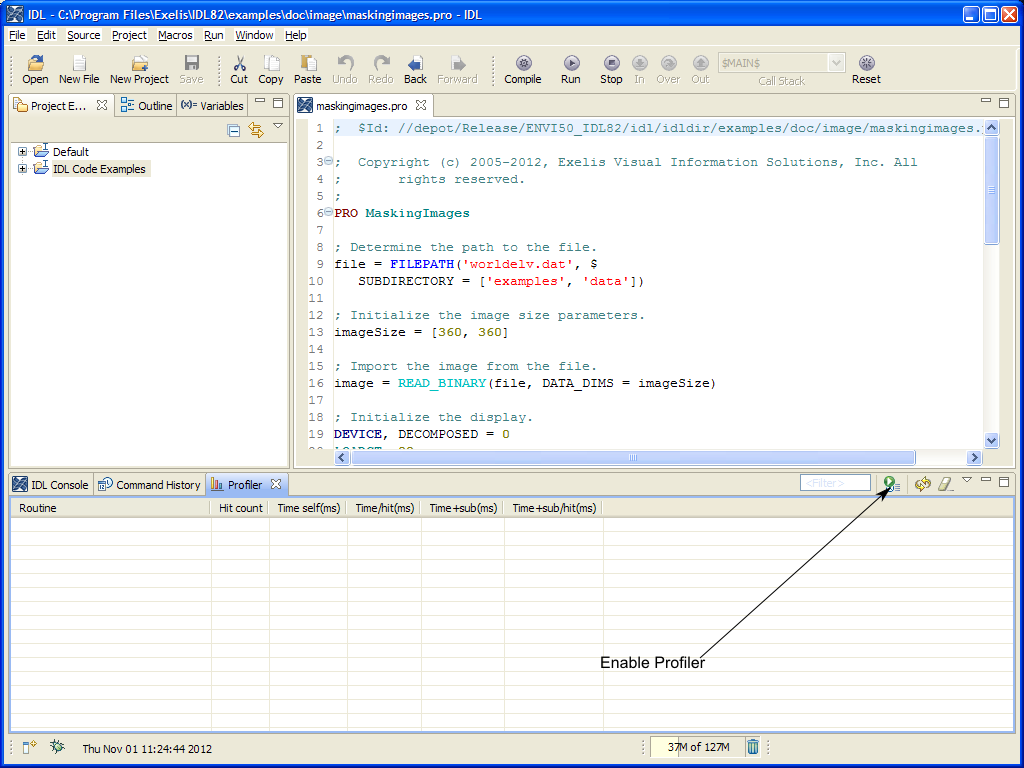
Task: Switch to the IDL Console tab
Action: [50, 485]
